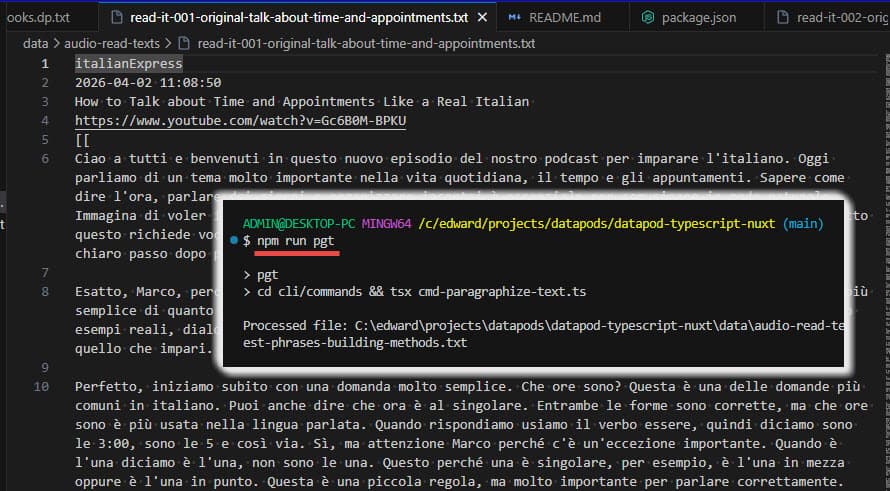The height and width of the screenshot is (491, 890).
Task: Click the read-it-001 tab file icon
Action: [x=116, y=18]
